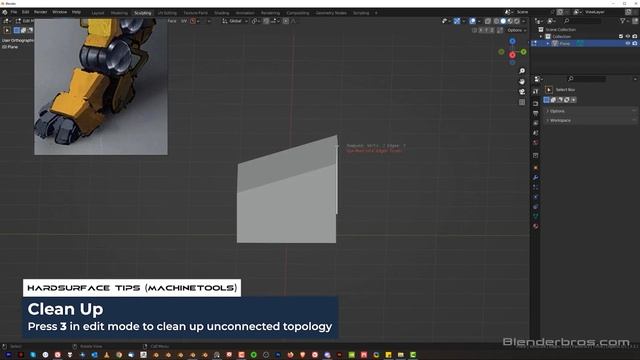Screen dimensions: 640x360
Task: Toggle snapping magnet icon
Action: 266,21
